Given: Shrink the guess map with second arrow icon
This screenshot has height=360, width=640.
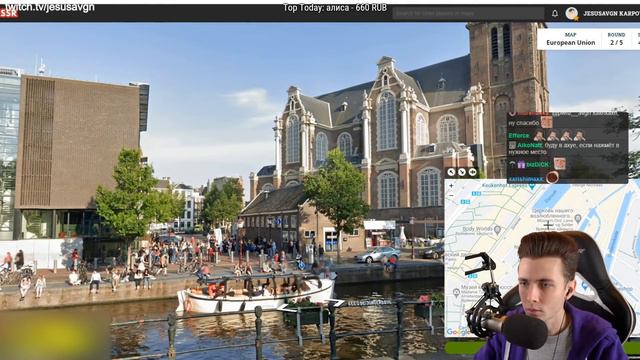Looking at the screenshot, I should pyautogui.click(x=462, y=172).
